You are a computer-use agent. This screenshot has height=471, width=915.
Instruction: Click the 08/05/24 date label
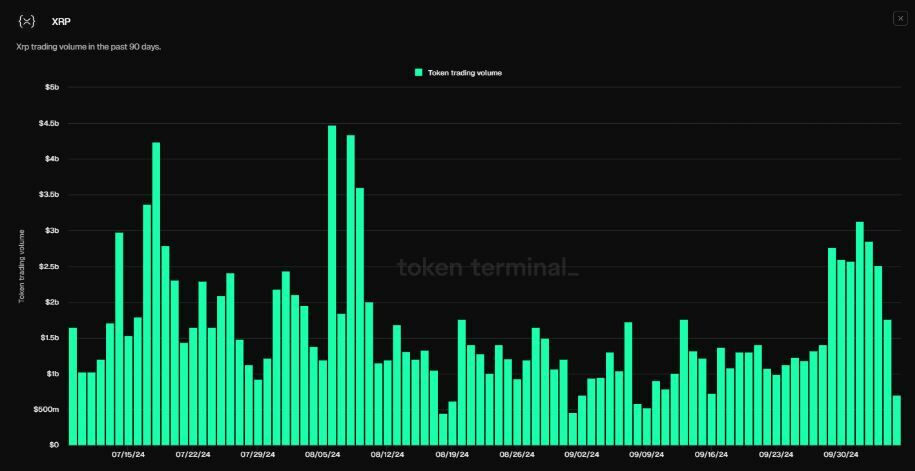[323, 454]
